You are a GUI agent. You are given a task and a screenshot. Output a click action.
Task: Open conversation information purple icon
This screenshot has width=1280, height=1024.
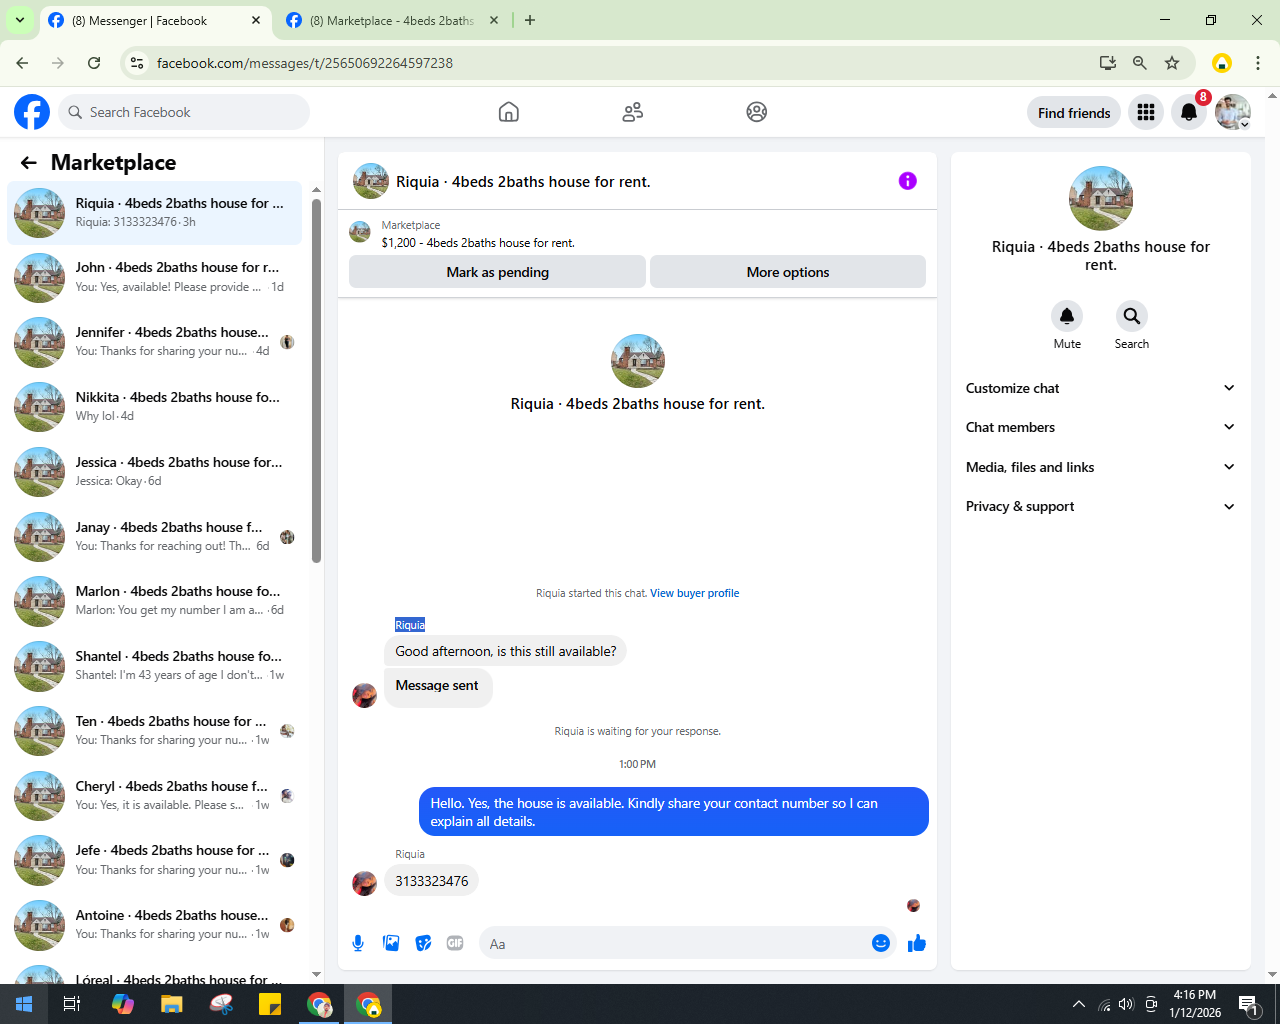pyautogui.click(x=908, y=181)
